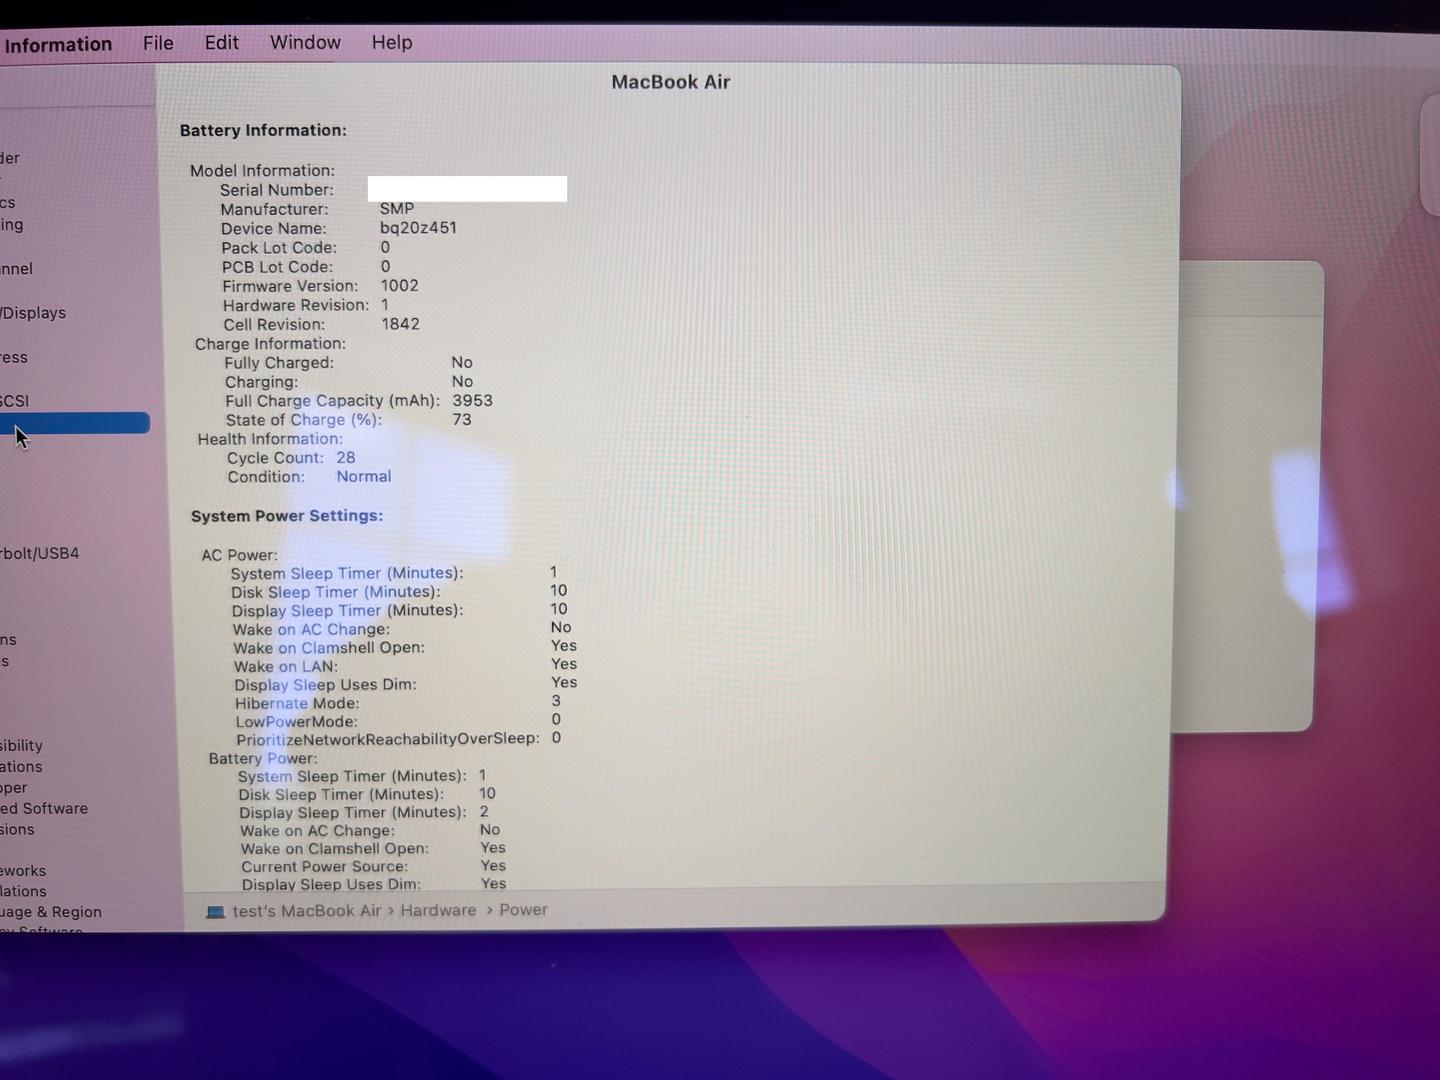Select Thunderbolt/USB4 in the sidebar

(x=40, y=553)
